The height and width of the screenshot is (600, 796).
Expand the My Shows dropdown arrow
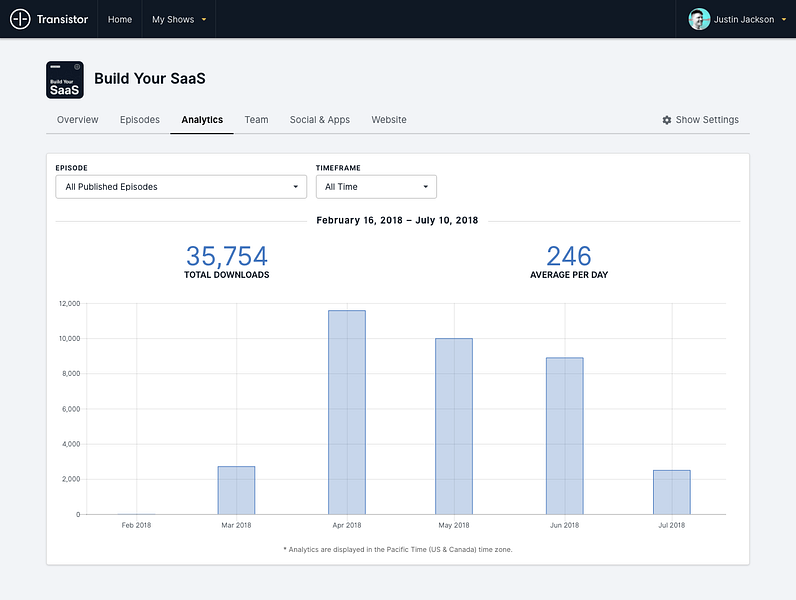204,20
